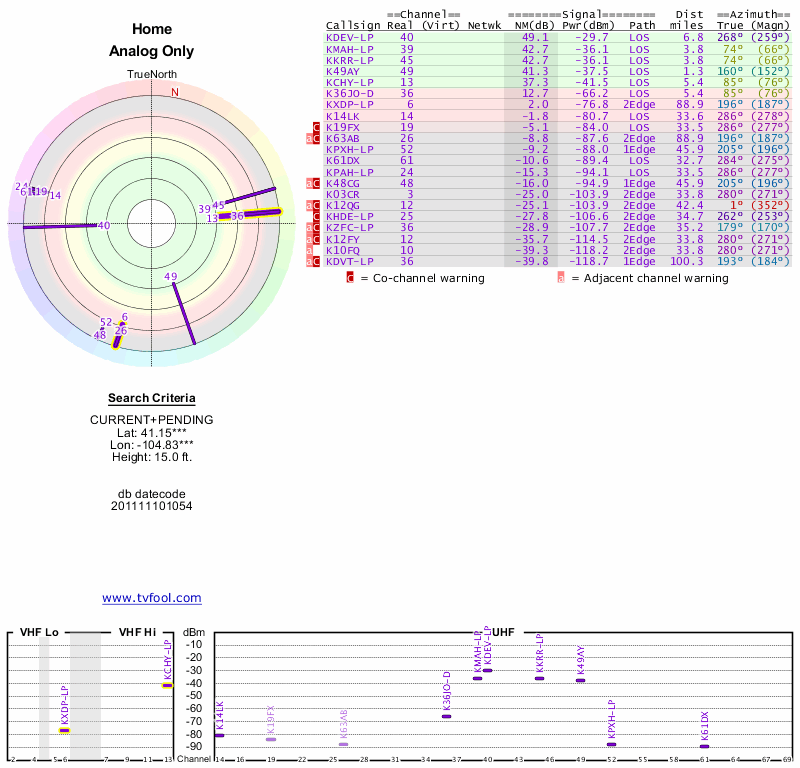Click the KCHY-LP marker in the VHF Hi chart

click(167, 685)
